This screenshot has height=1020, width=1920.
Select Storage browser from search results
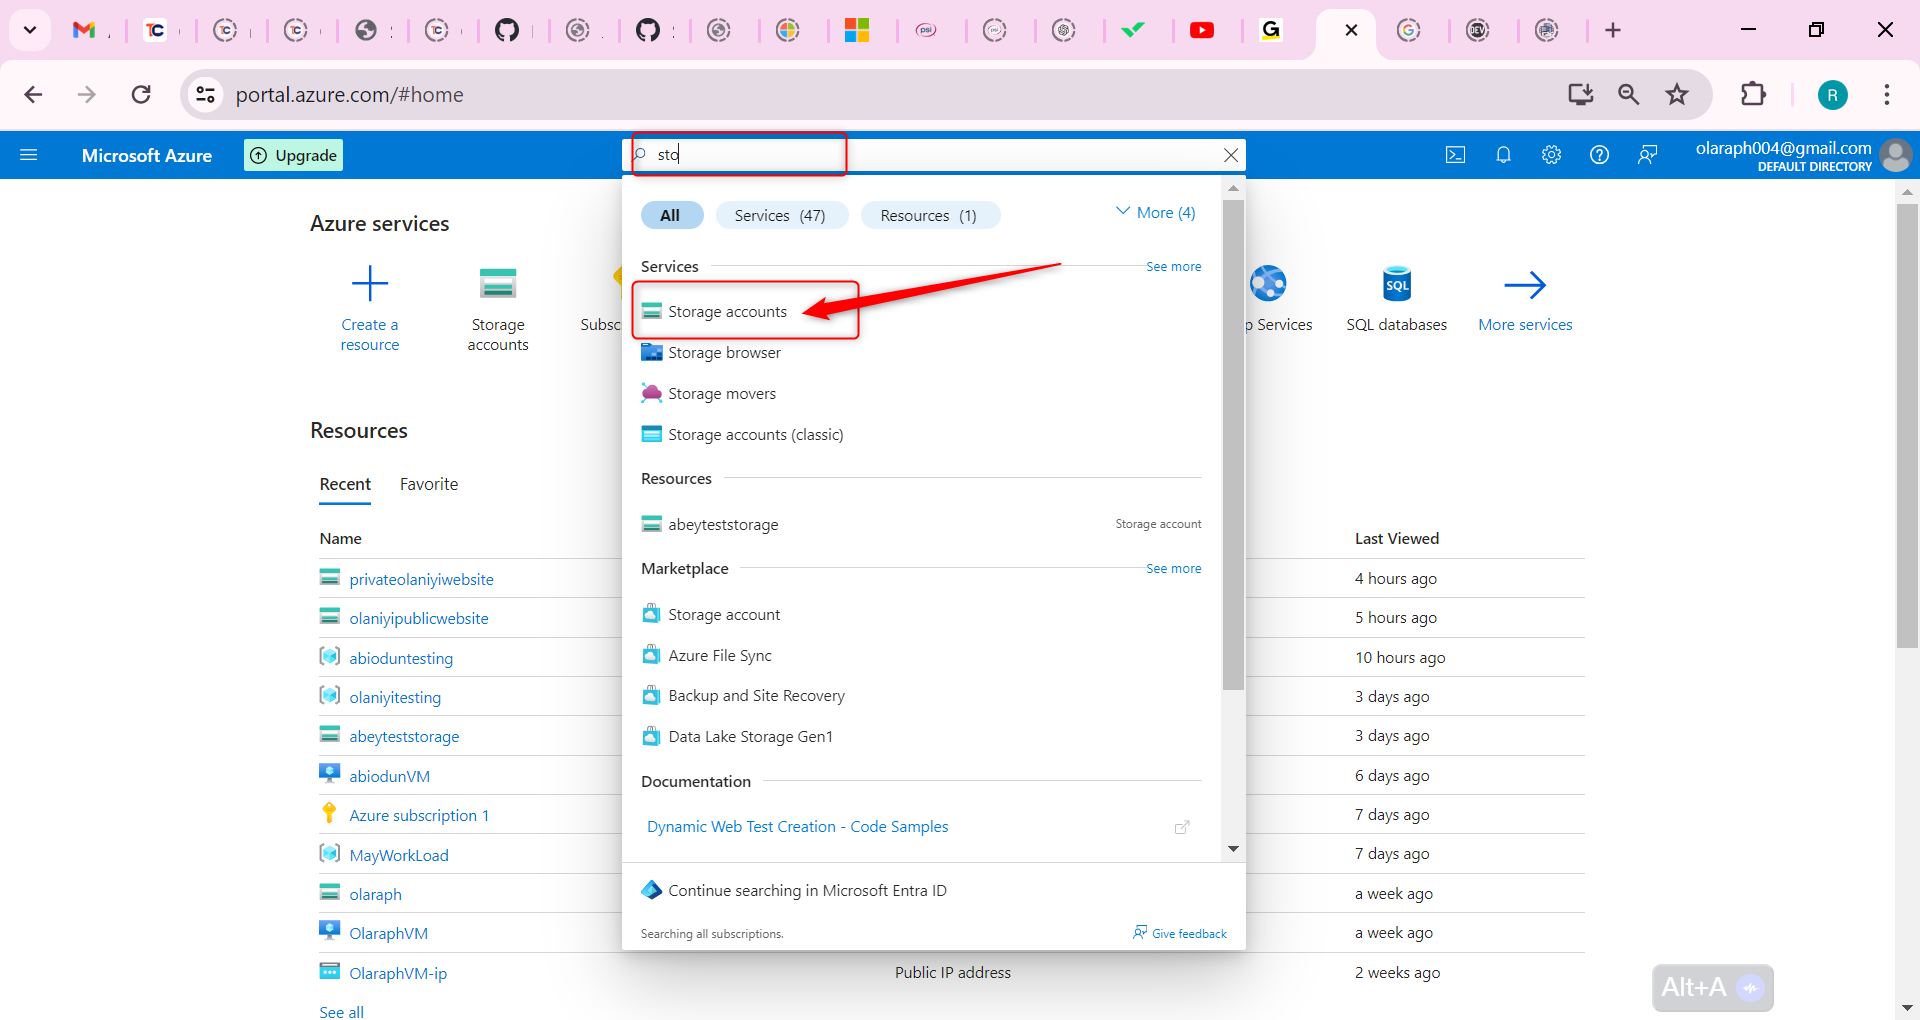point(724,352)
